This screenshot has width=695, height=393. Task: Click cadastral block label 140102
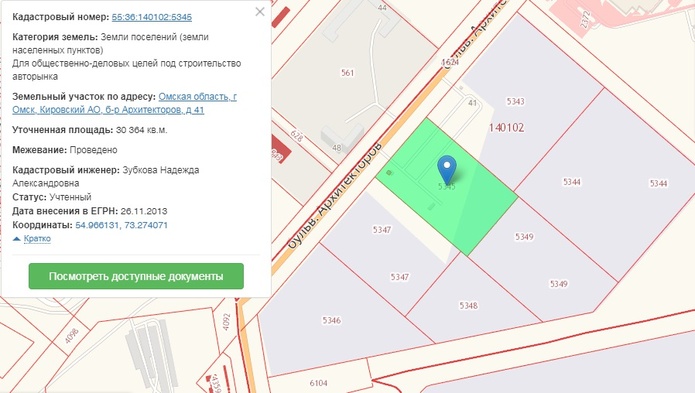point(507,128)
